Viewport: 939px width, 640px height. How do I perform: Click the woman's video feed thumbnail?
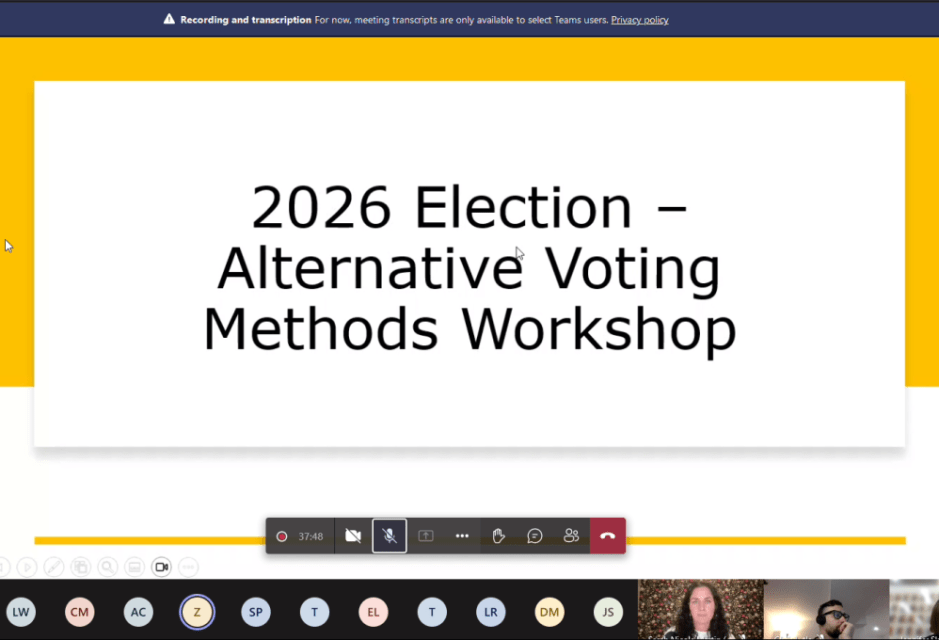700,609
